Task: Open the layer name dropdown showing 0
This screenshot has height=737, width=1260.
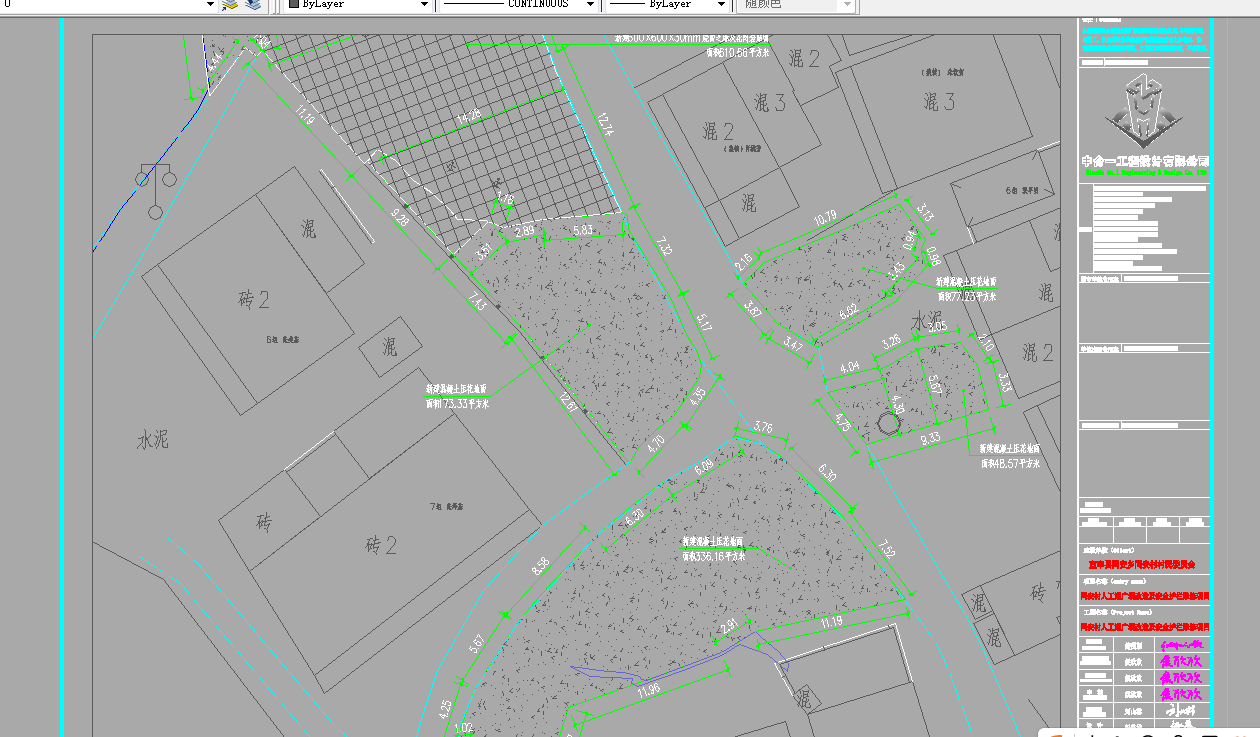Action: tap(108, 5)
